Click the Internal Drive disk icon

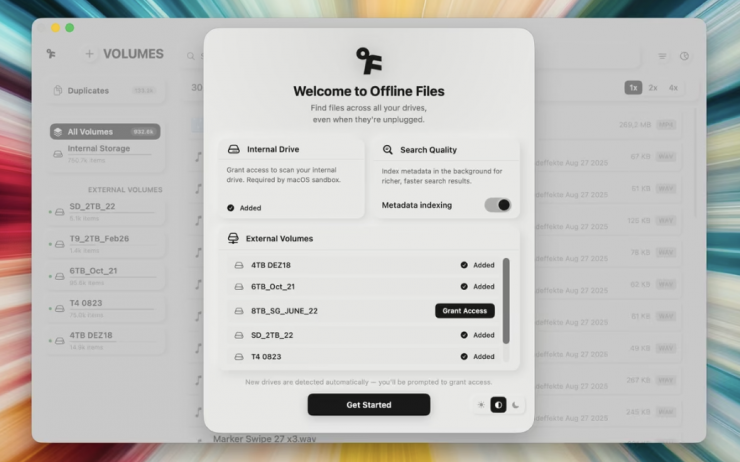[233, 149]
